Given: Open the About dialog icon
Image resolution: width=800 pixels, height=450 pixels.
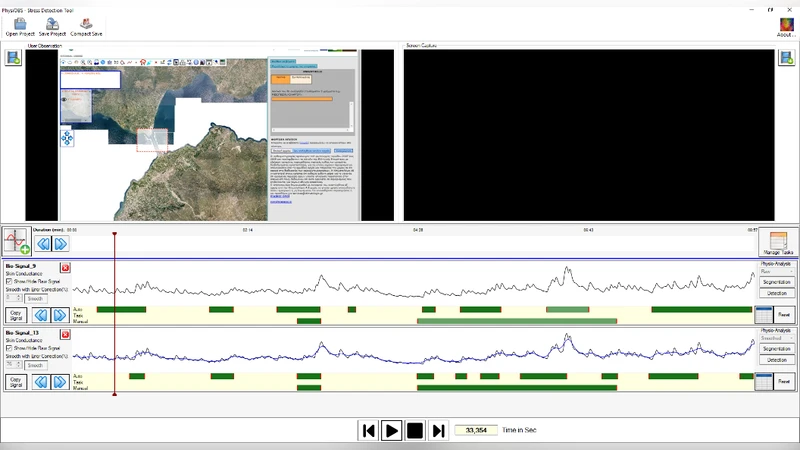Looking at the screenshot, I should [786, 23].
